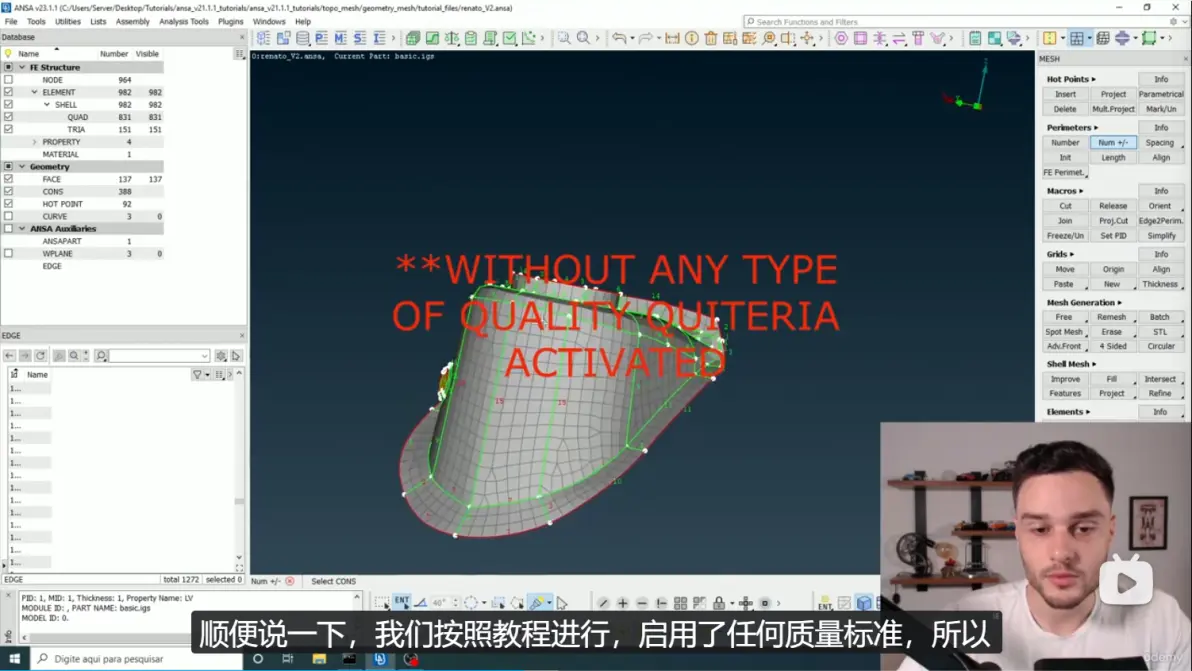Toggle the ENT selection mode icon
Viewport: 1192px width, 671px height.
[x=401, y=602]
